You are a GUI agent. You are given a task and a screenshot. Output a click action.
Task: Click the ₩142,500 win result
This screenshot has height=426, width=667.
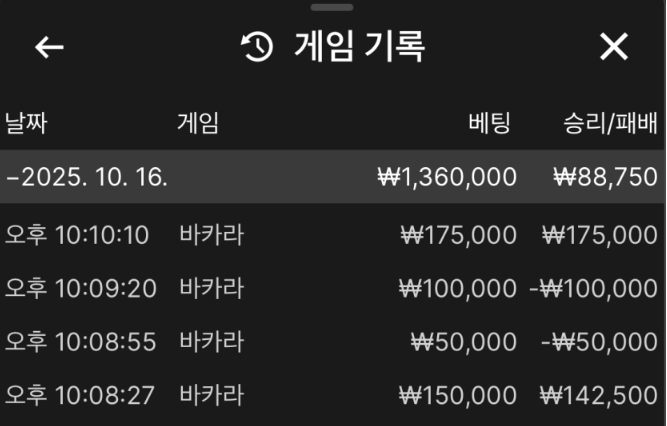pyautogui.click(x=598, y=395)
